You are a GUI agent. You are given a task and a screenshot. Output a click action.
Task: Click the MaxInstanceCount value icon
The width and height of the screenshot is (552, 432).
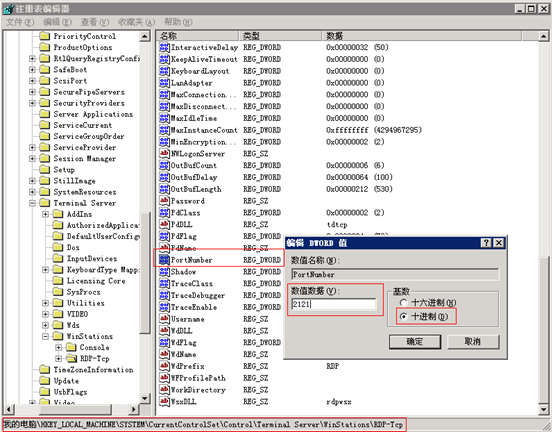[x=164, y=130]
